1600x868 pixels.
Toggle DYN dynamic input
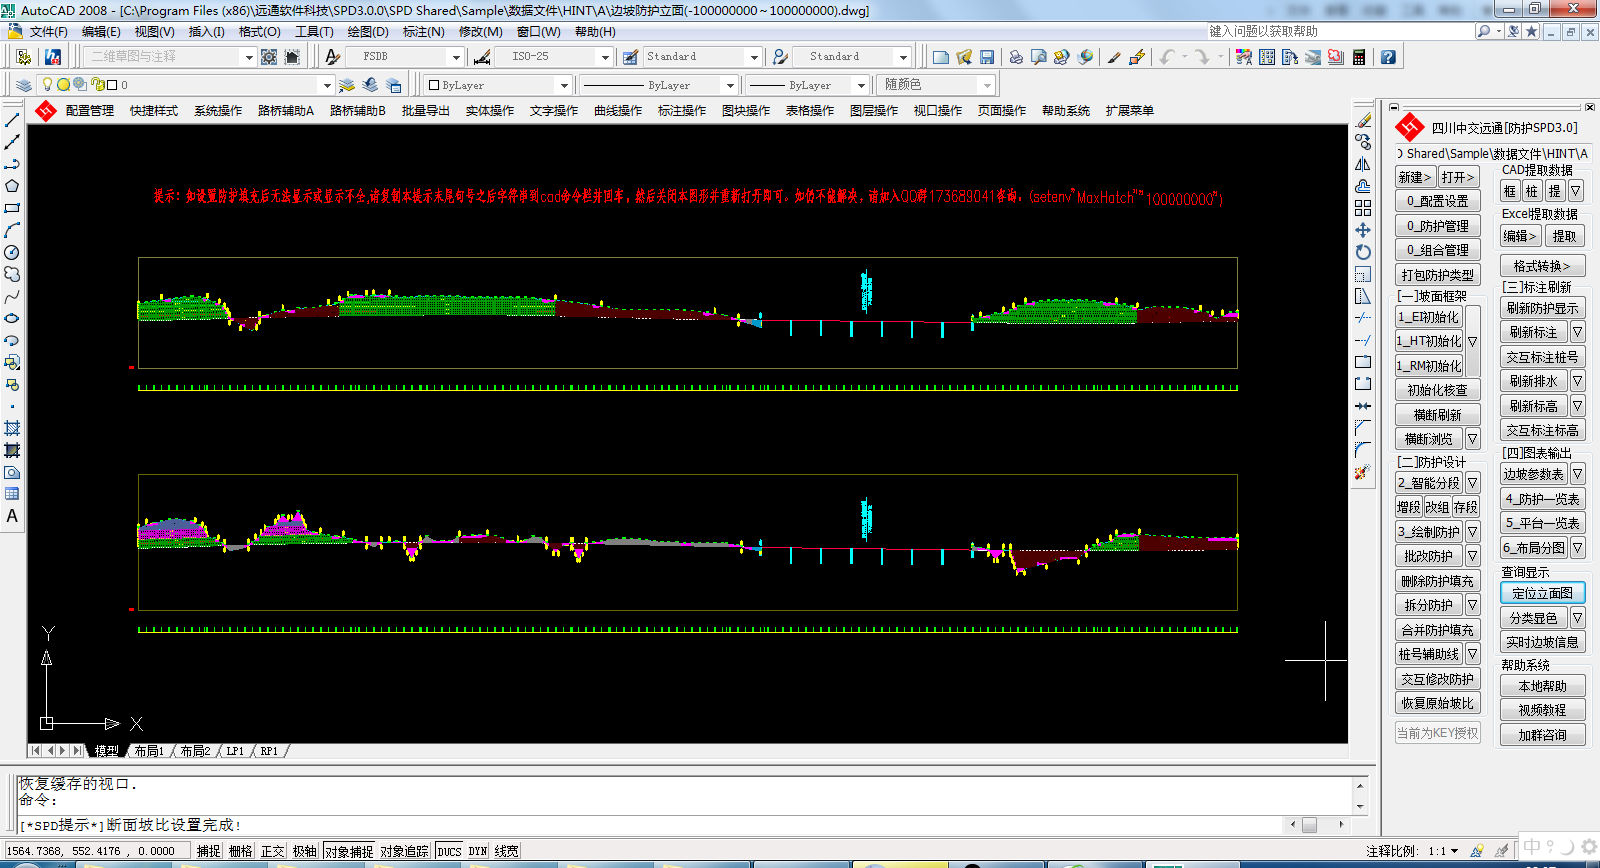478,851
